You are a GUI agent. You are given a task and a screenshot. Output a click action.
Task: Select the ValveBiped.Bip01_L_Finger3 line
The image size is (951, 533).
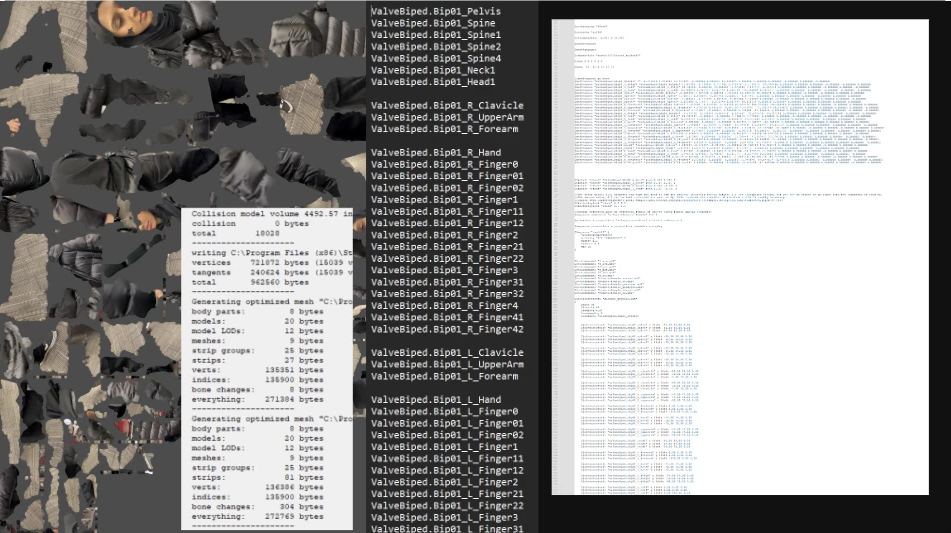[445, 518]
